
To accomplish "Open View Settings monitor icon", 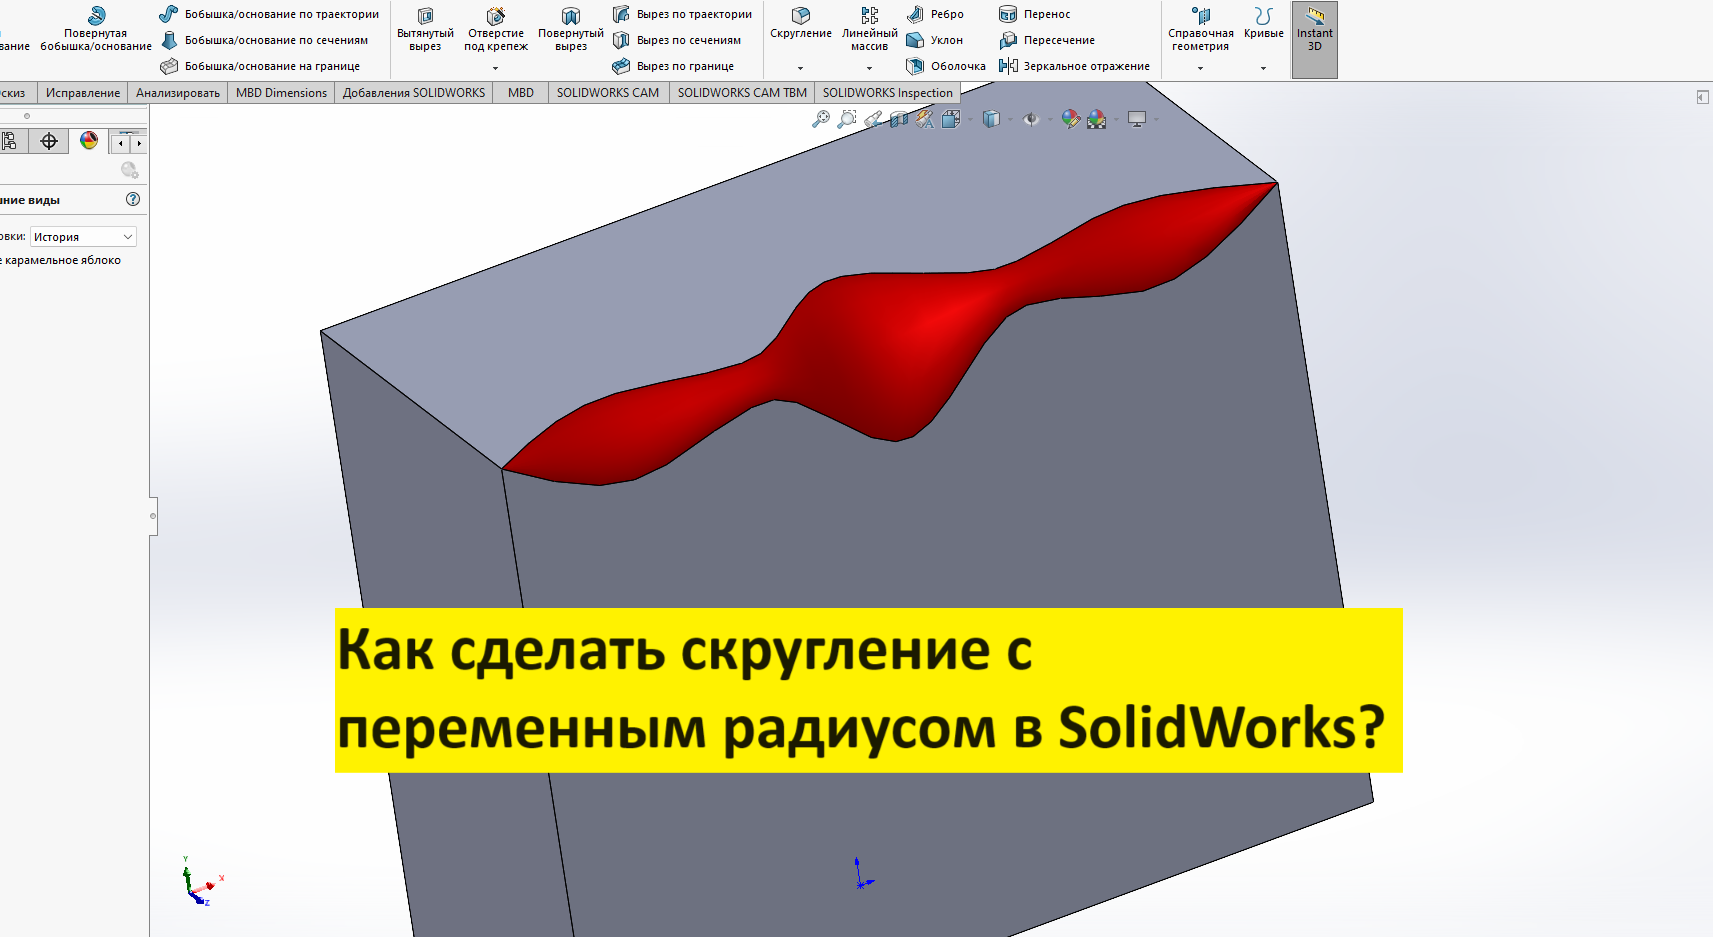I will pos(1137,119).
